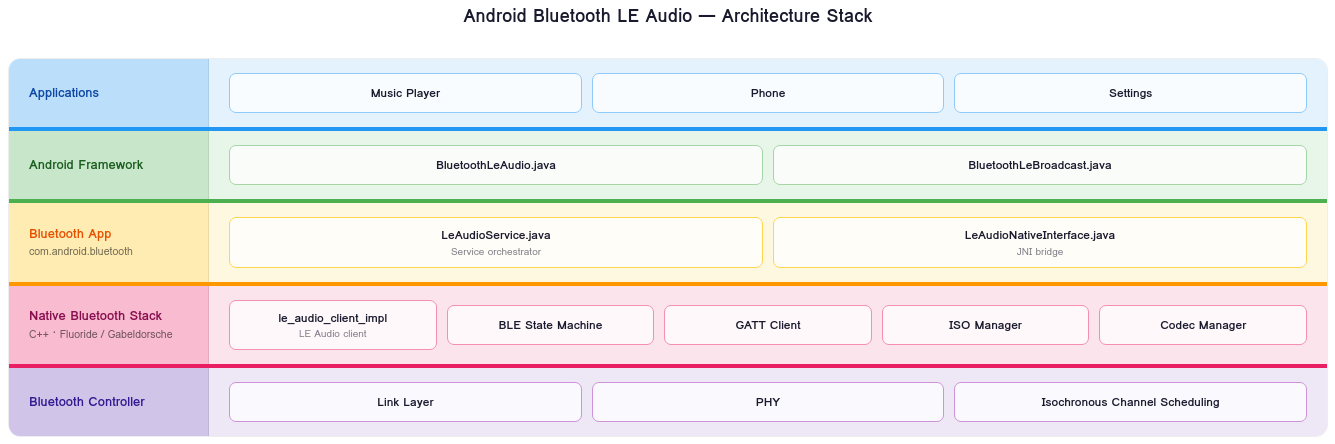The height and width of the screenshot is (444, 1335).
Task: Select the Isochronous Channel Scheduling box
Action: 1130,402
